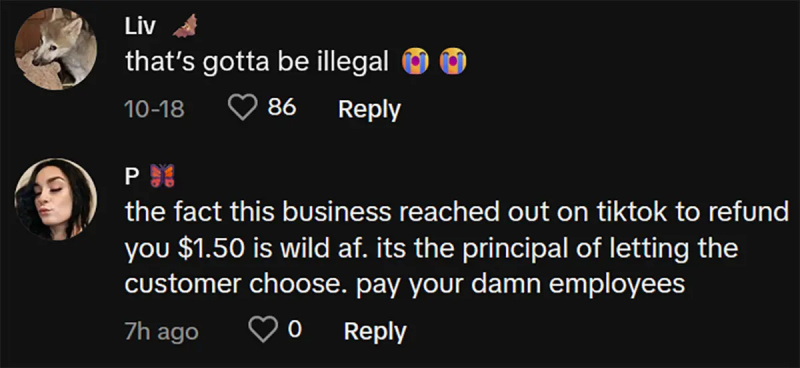
Task: Reply to P's comment
Action: [x=375, y=332]
